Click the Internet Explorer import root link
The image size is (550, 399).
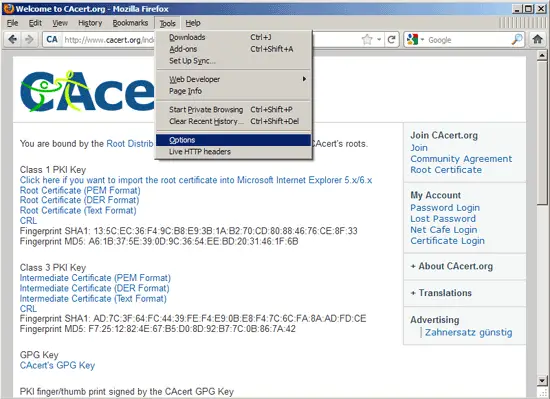pos(196,180)
